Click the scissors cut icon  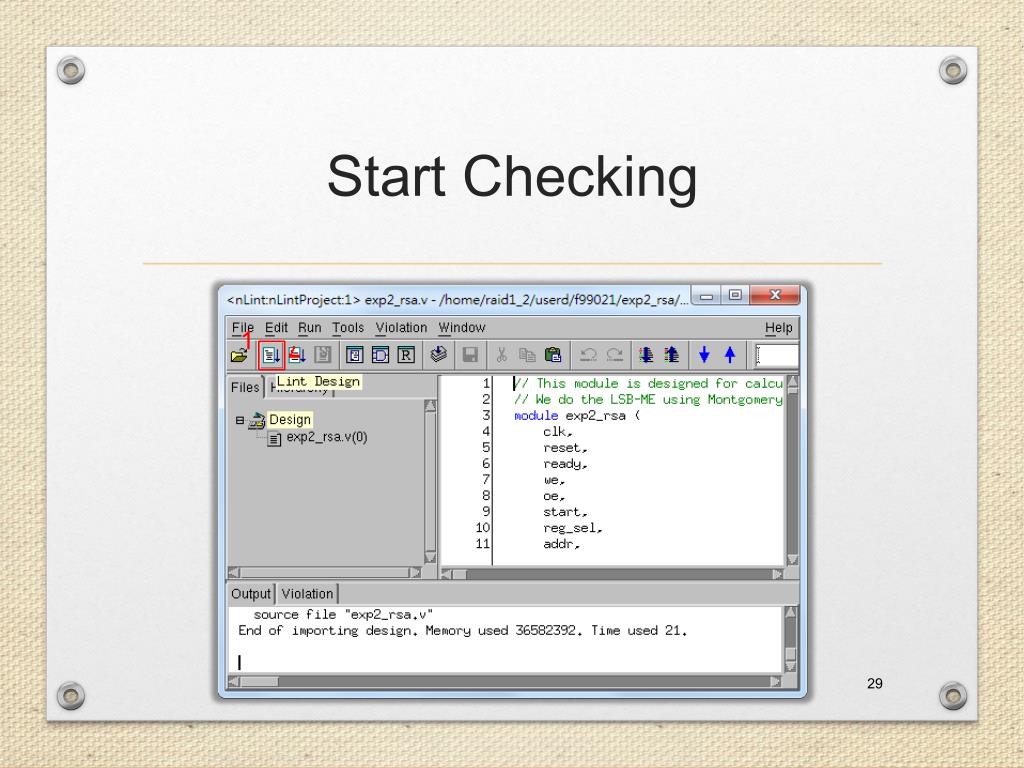(x=502, y=355)
